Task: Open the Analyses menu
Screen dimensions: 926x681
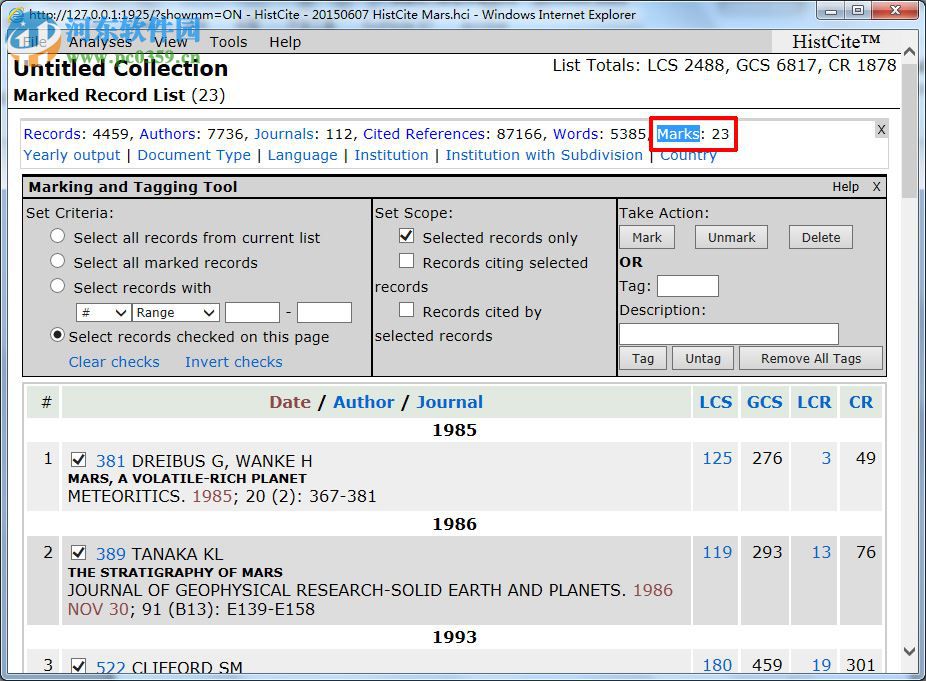Action: click(x=100, y=42)
